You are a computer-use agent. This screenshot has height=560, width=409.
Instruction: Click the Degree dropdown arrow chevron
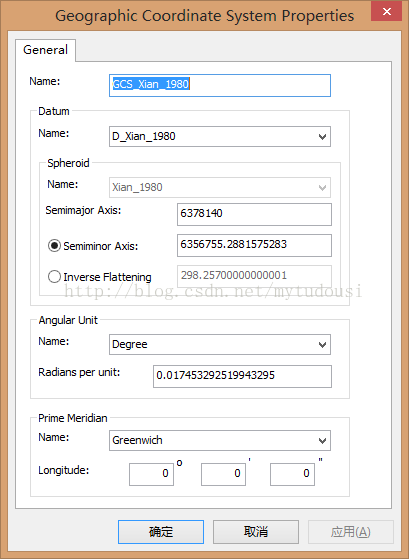322,345
